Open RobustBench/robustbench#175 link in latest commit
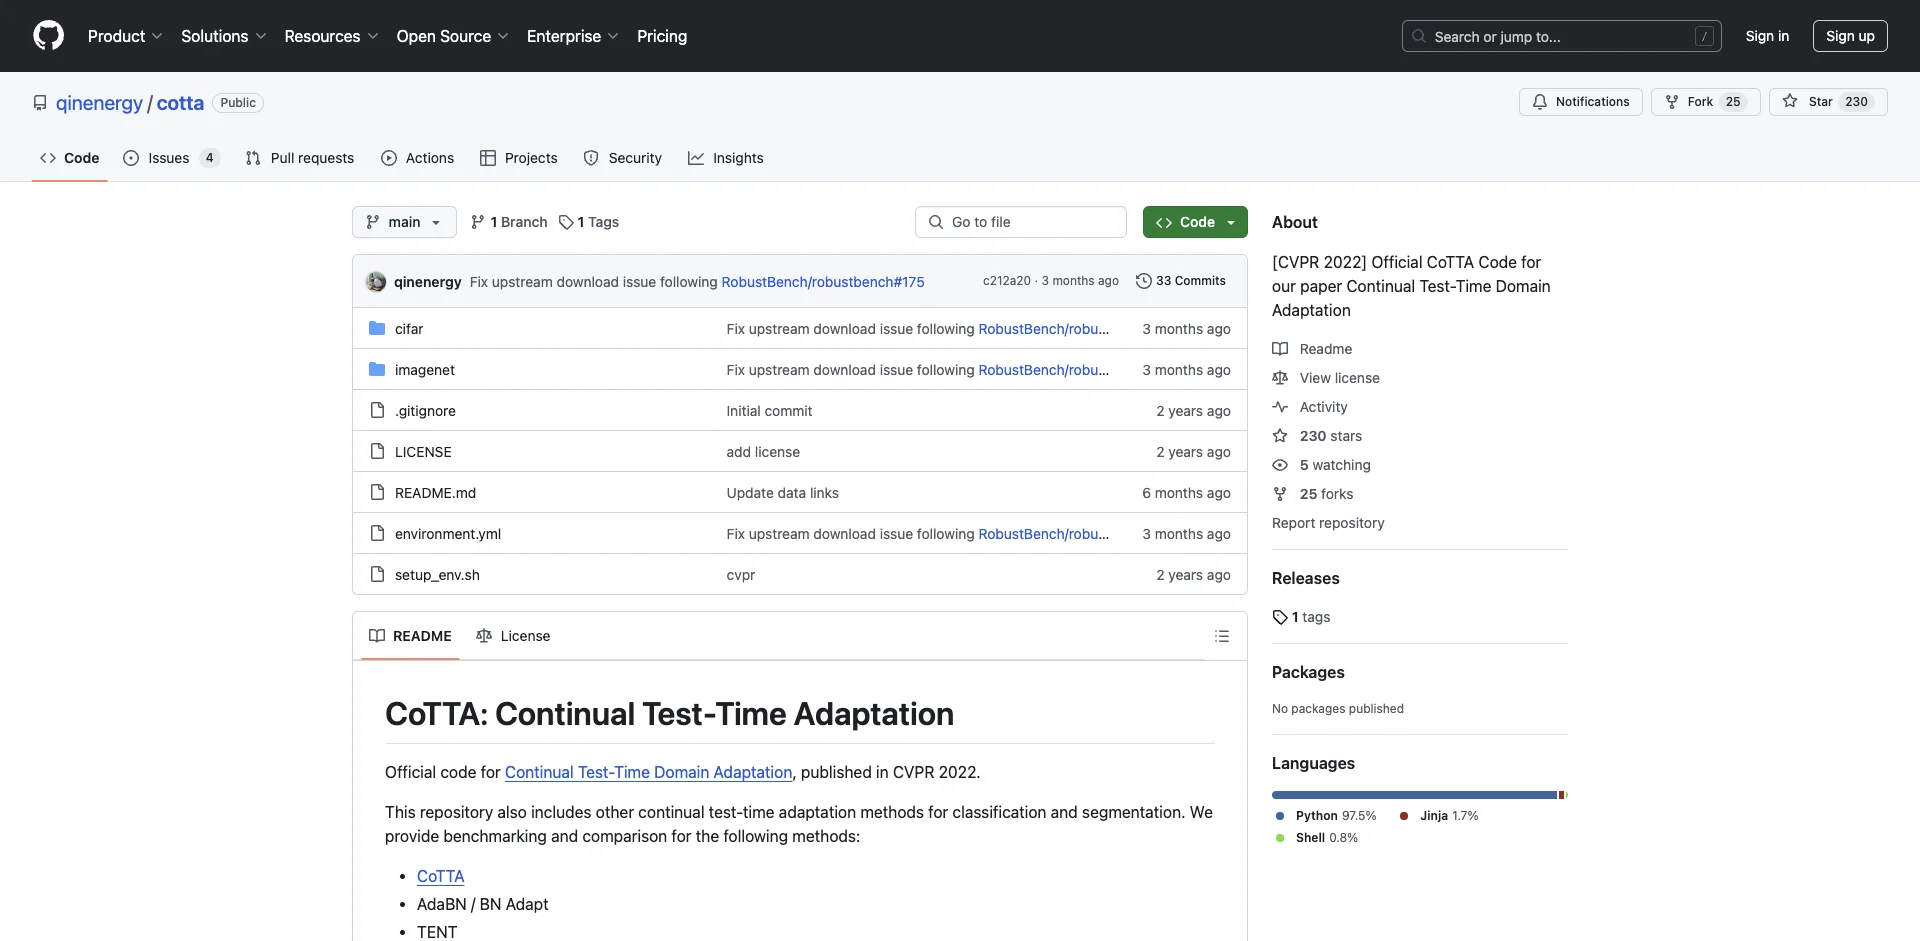This screenshot has width=1920, height=941. pyautogui.click(x=823, y=282)
